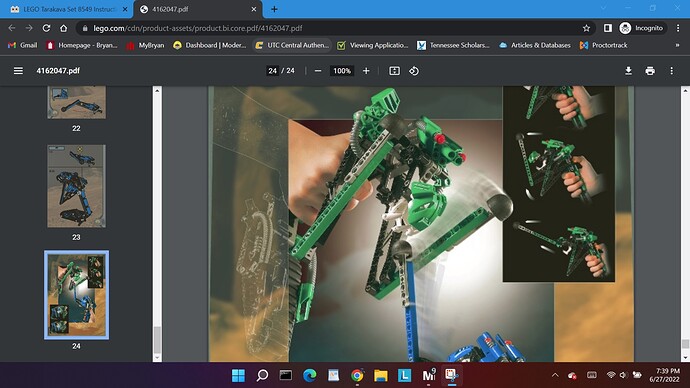Open the PDF viewer more actions menu

pyautogui.click(x=672, y=71)
